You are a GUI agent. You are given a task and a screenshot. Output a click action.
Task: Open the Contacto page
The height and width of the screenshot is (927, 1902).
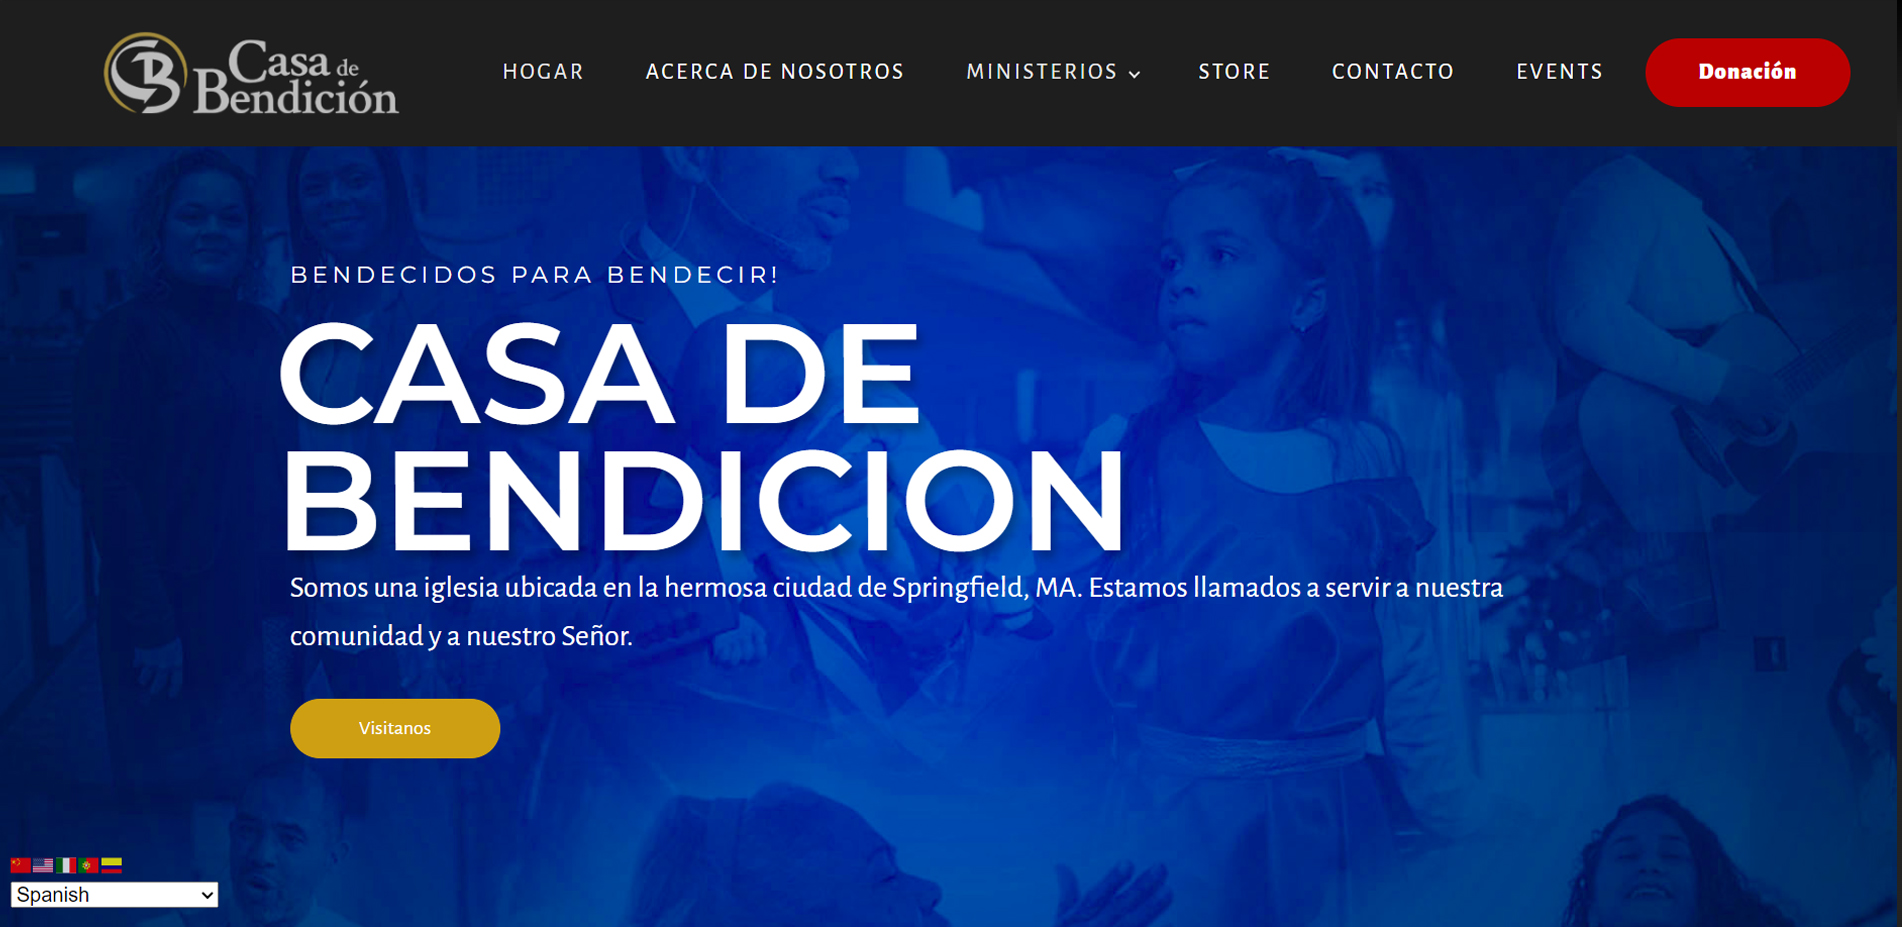click(1393, 72)
